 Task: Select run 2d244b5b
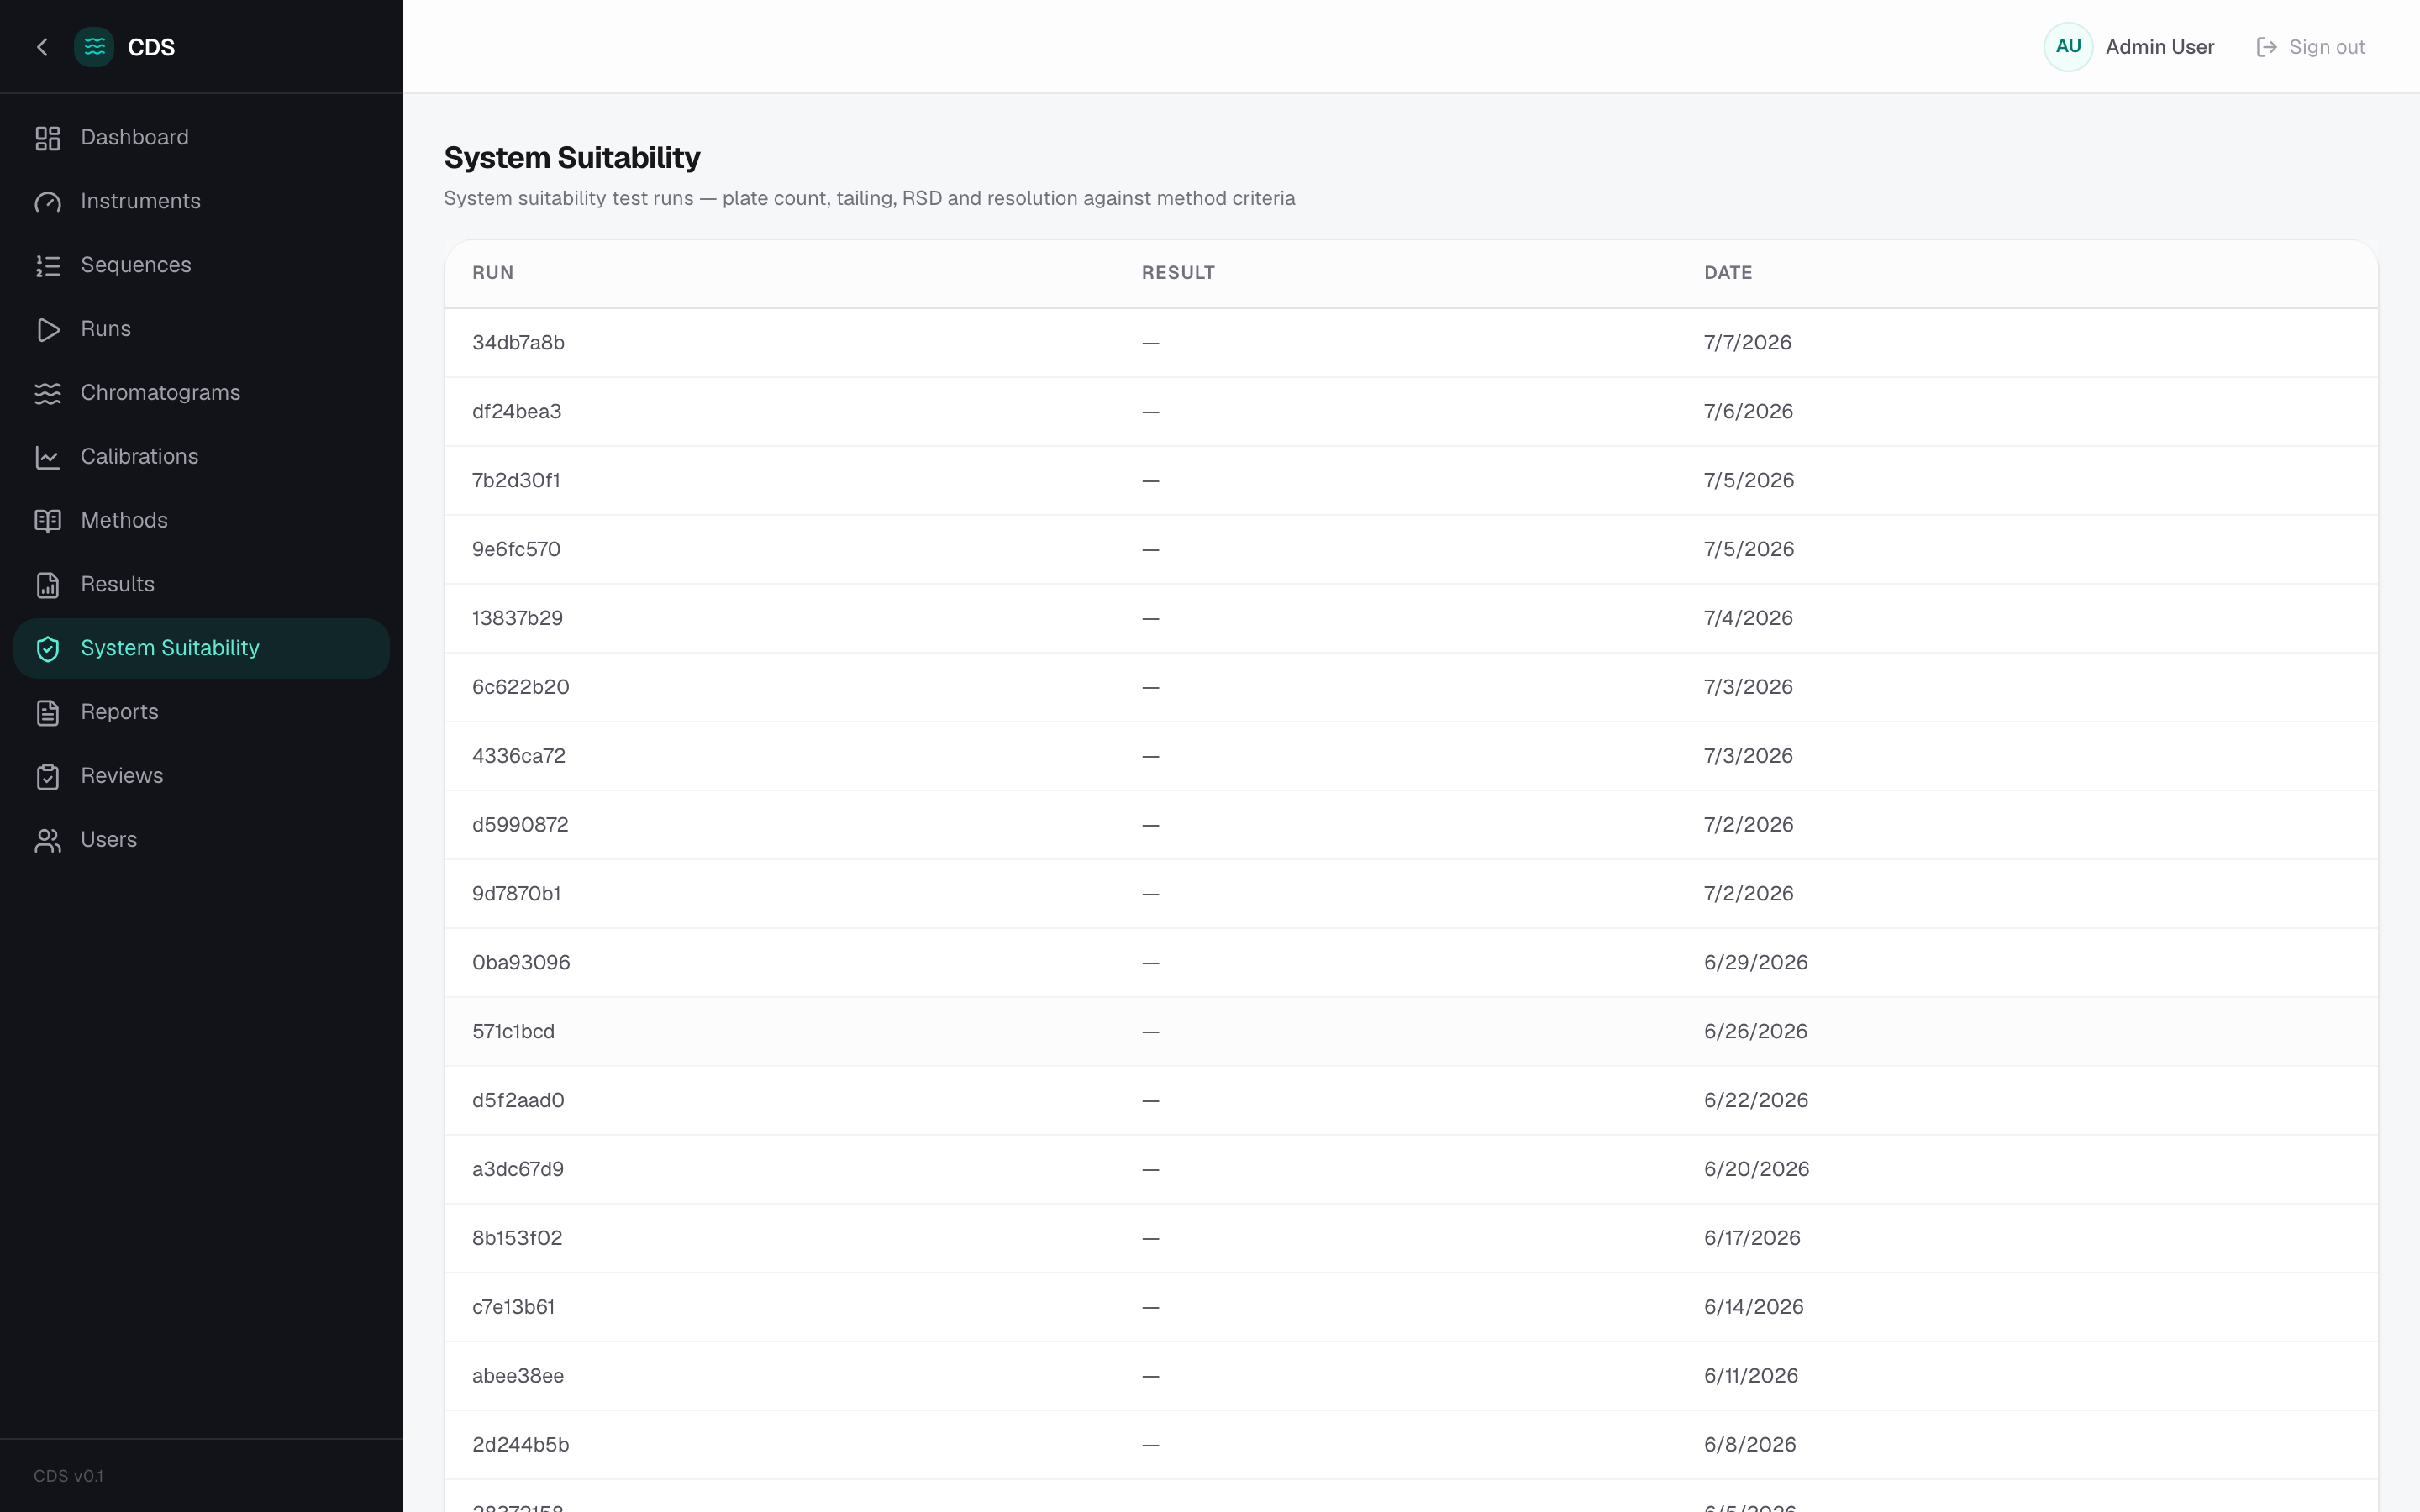click(x=1411, y=1446)
